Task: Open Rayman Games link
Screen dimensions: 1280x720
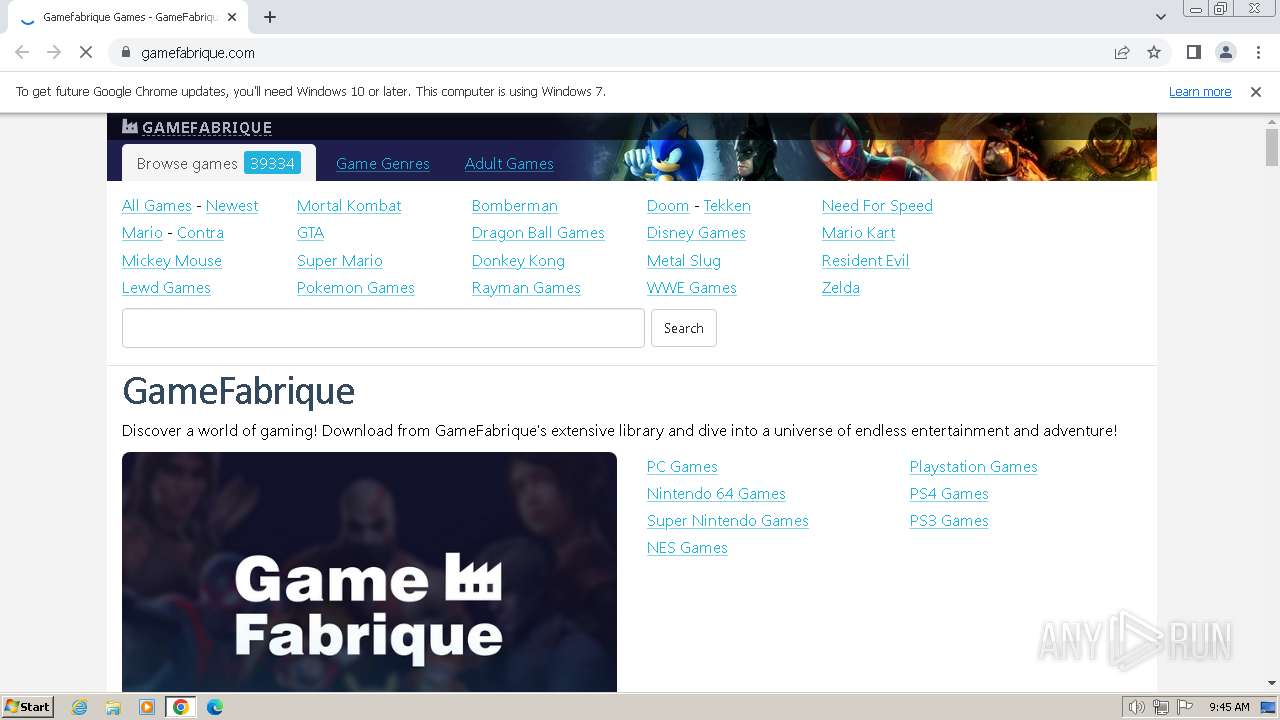Action: (526, 288)
